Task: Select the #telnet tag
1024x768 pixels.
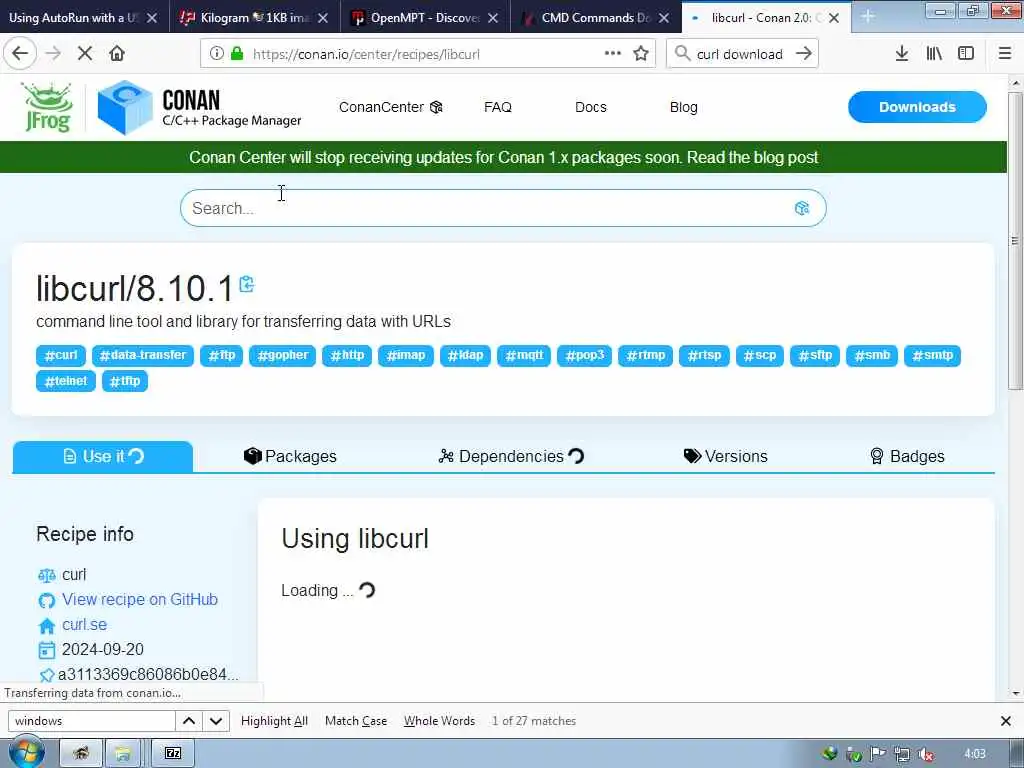Action: [x=65, y=381]
